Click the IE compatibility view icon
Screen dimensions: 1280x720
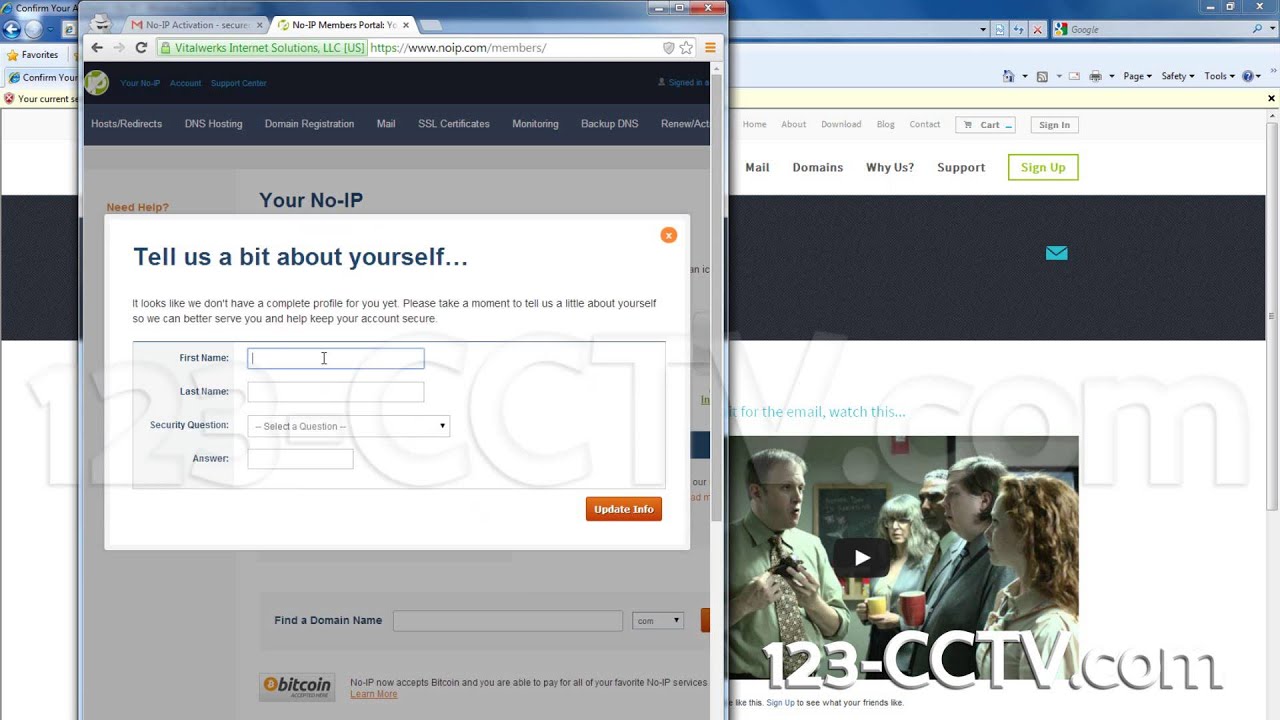(x=1000, y=30)
